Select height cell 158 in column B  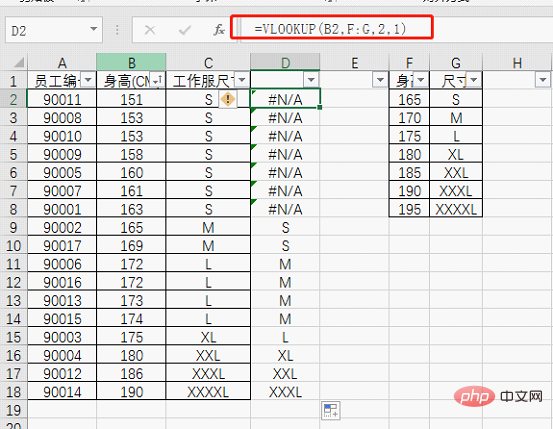131,154
